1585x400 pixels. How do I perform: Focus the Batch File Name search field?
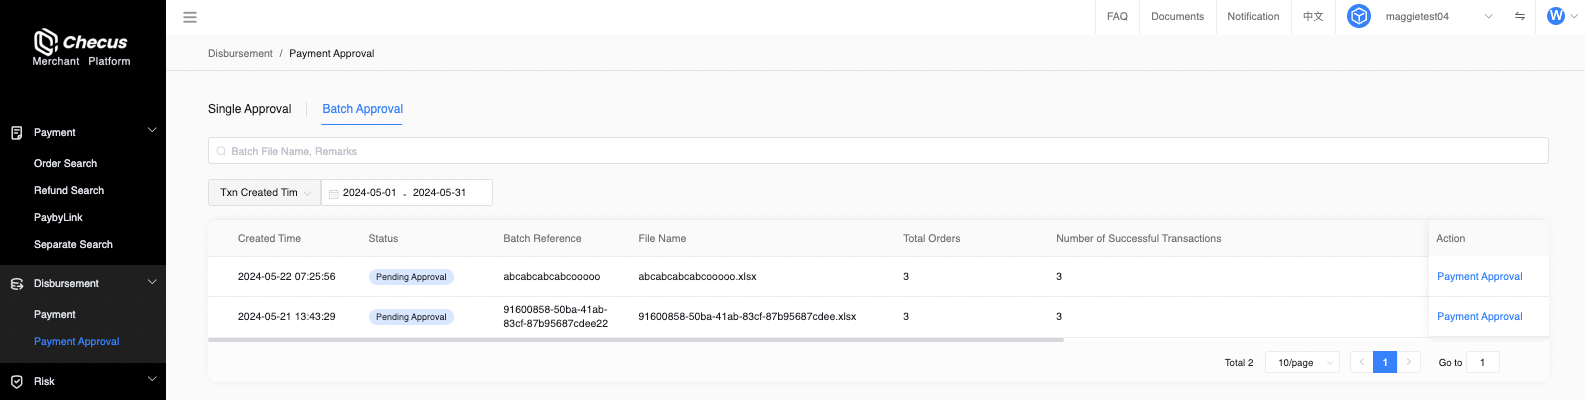[878, 151]
